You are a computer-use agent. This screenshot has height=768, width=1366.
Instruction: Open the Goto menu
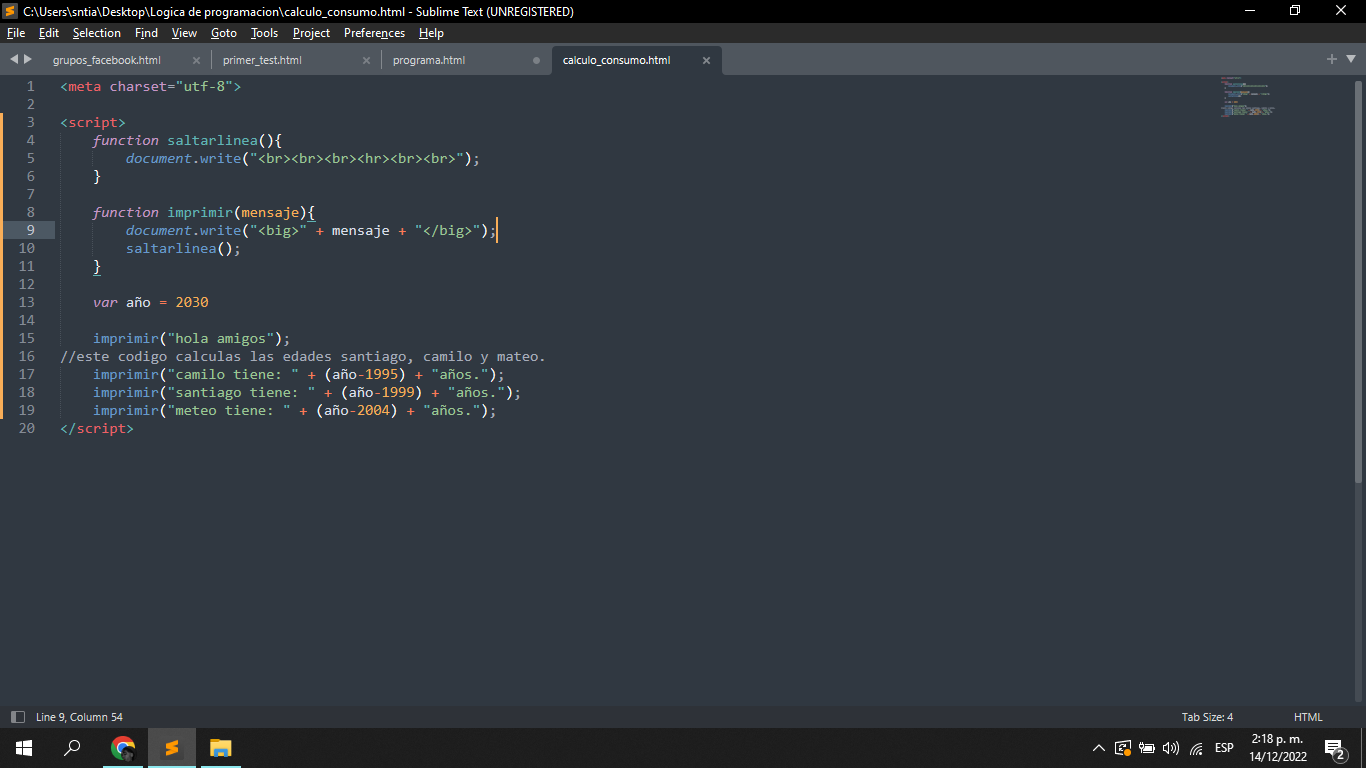tap(224, 33)
